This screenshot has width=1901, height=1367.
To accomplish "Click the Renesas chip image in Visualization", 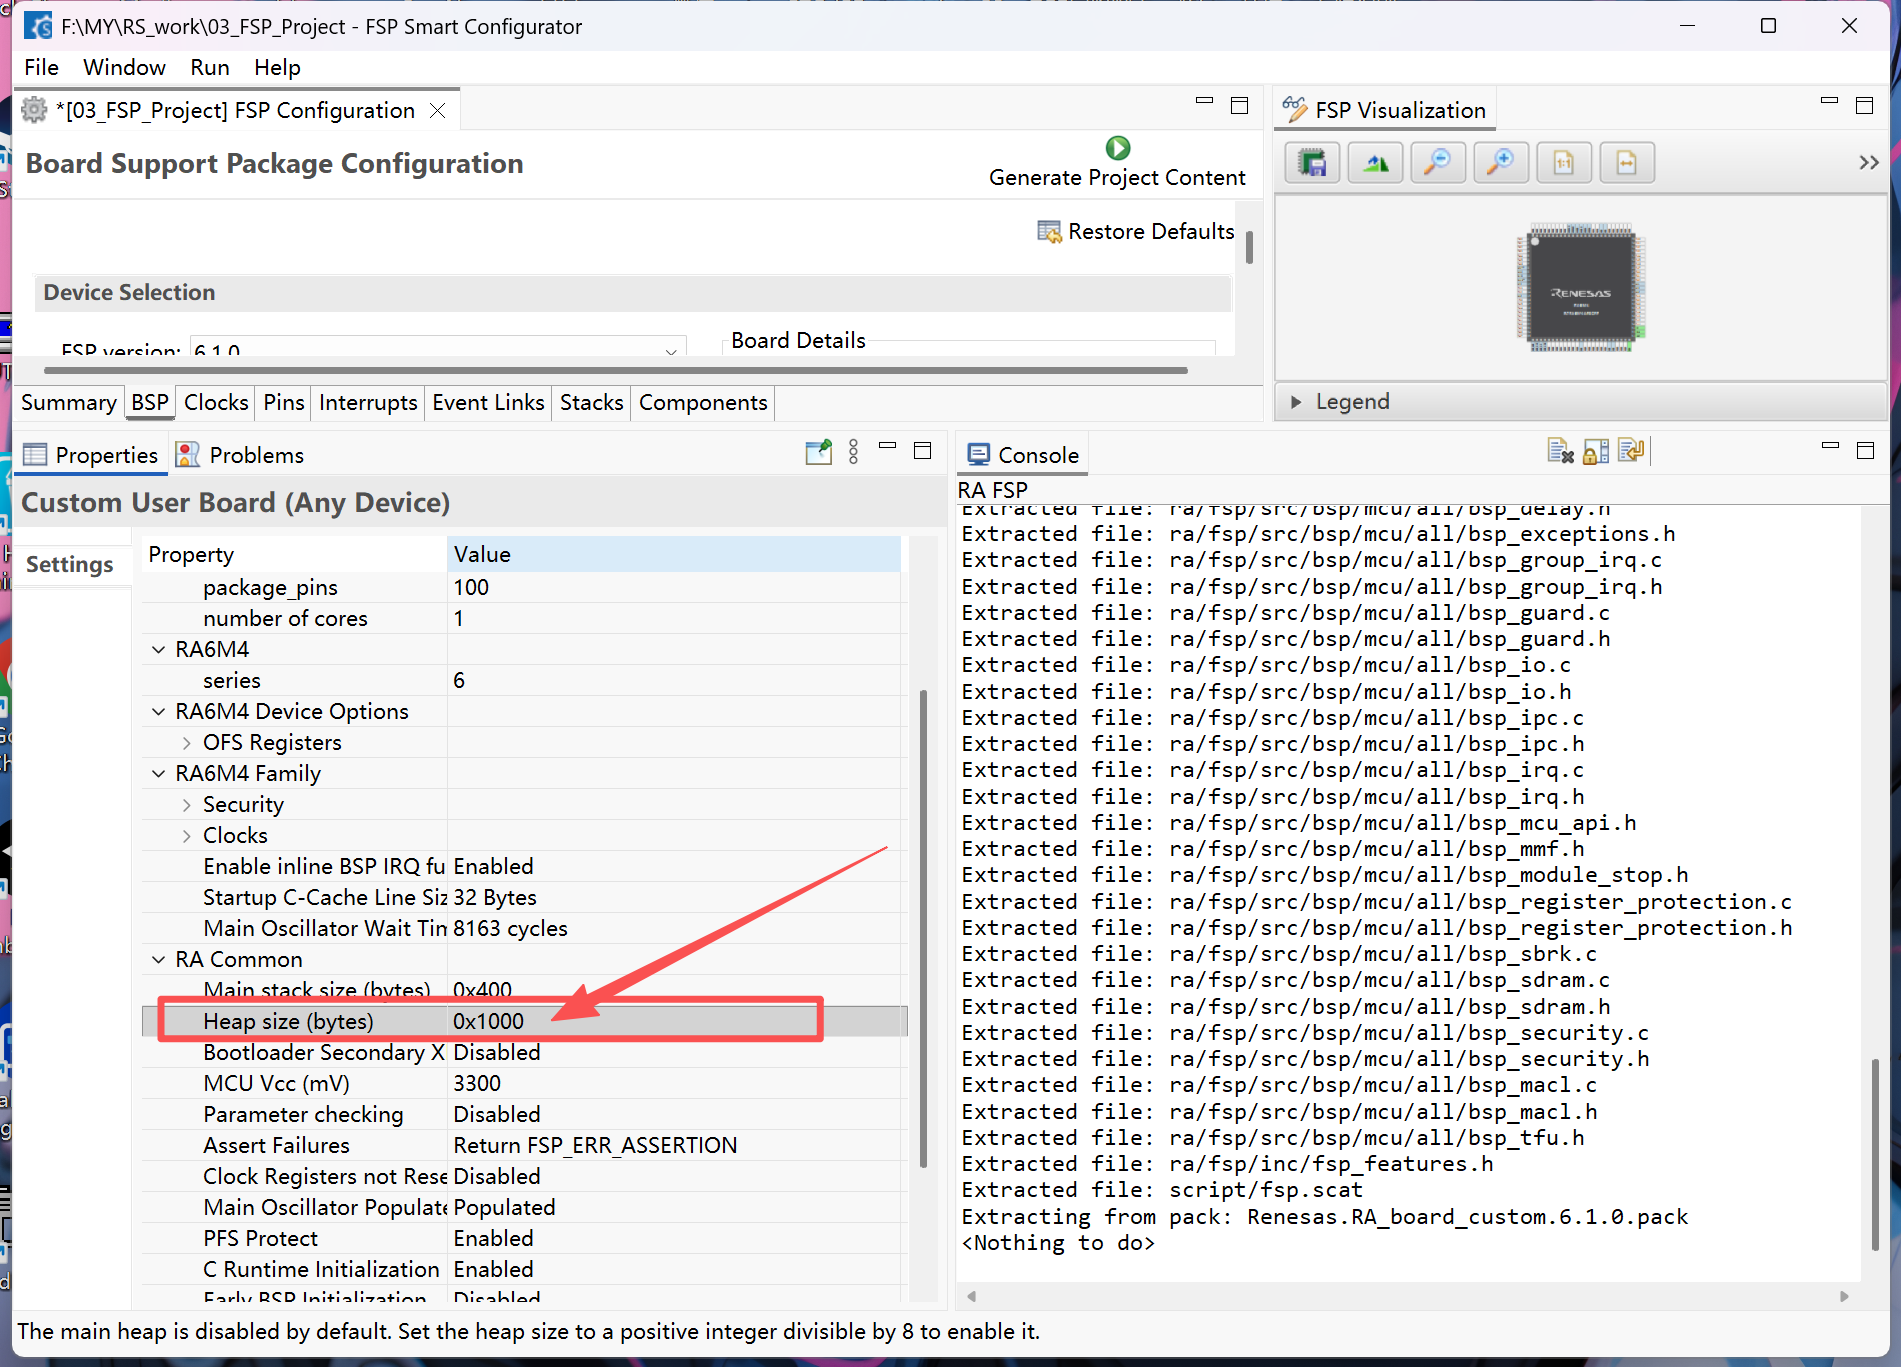I will click(1580, 288).
